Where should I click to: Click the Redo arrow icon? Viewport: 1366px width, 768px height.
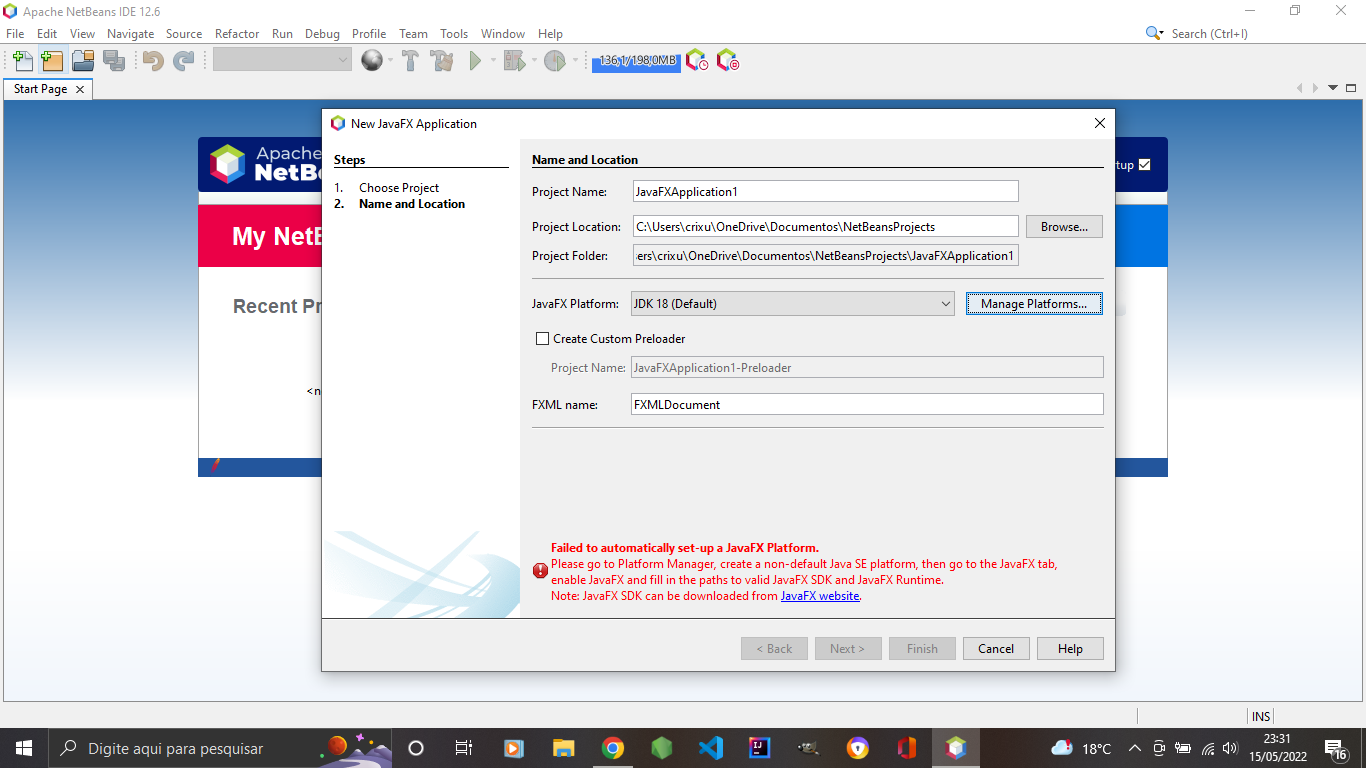point(183,61)
